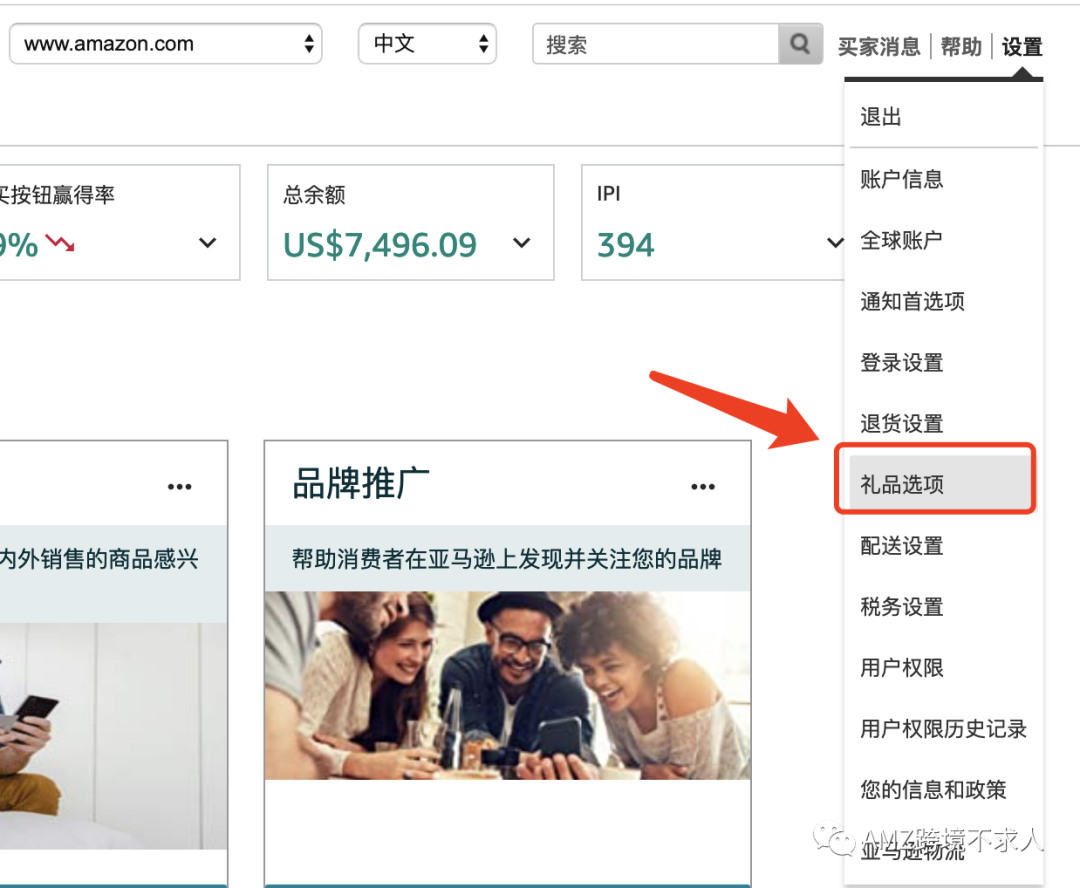Viewport: 1080px width, 888px height.
Task: Click inside the 搜索 search input field
Action: coord(650,43)
